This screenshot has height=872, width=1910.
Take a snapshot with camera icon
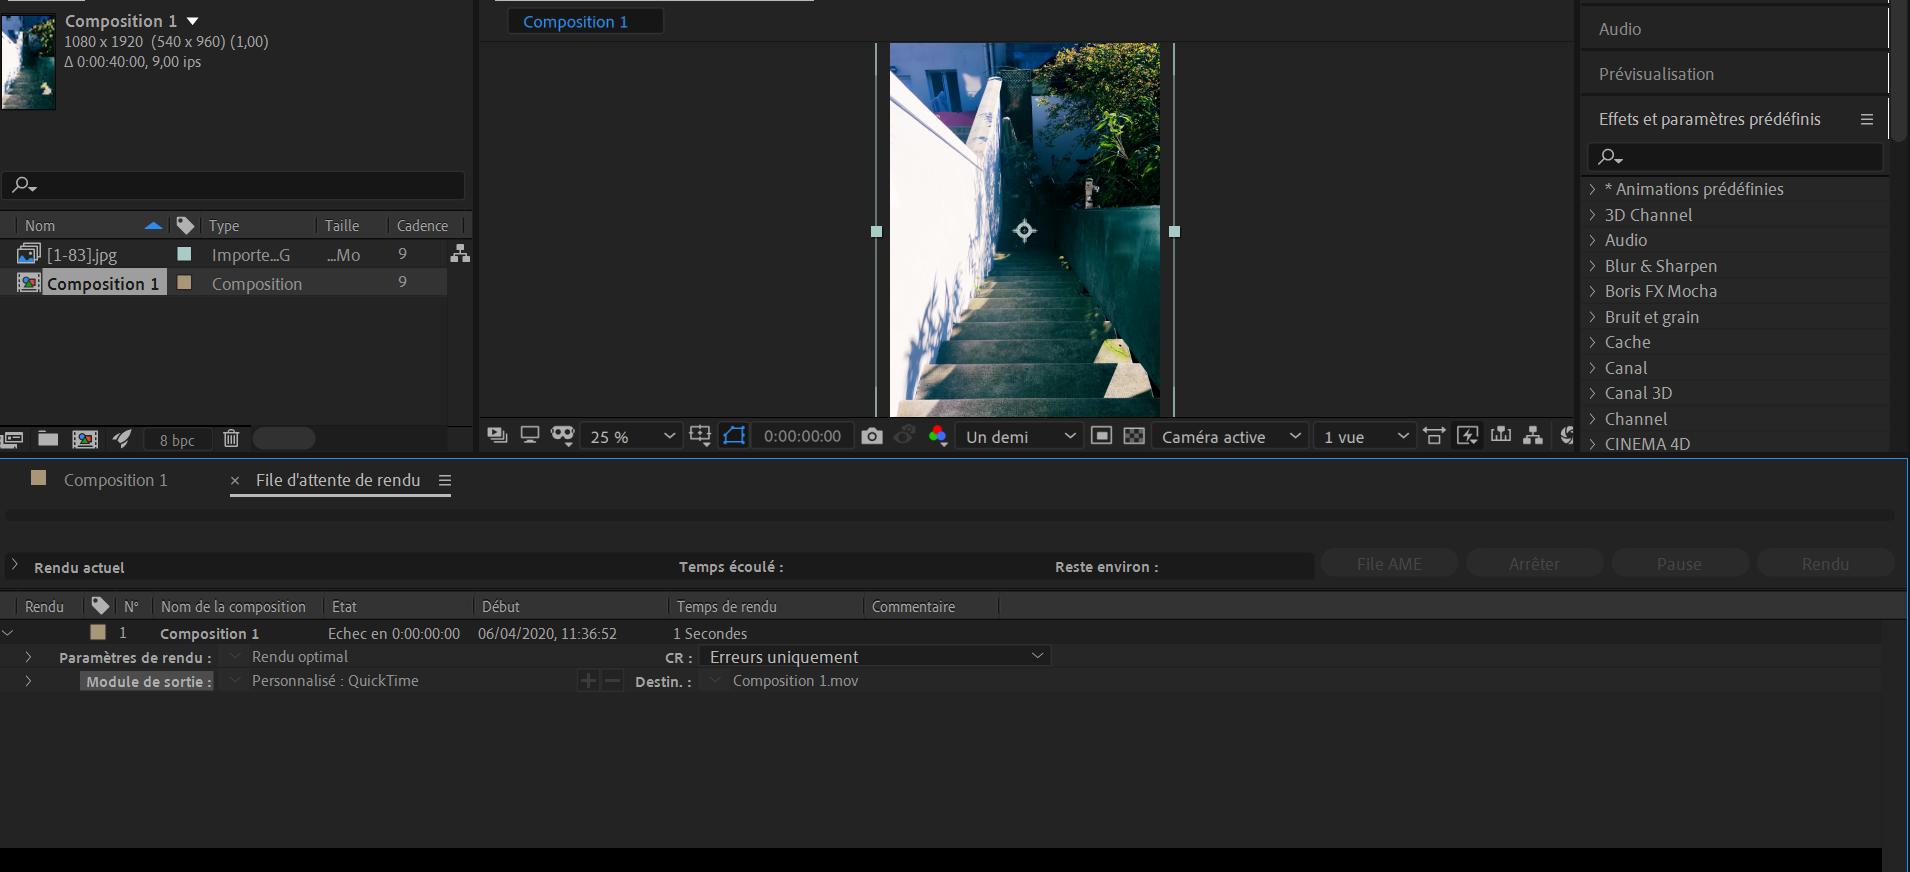pyautogui.click(x=872, y=436)
